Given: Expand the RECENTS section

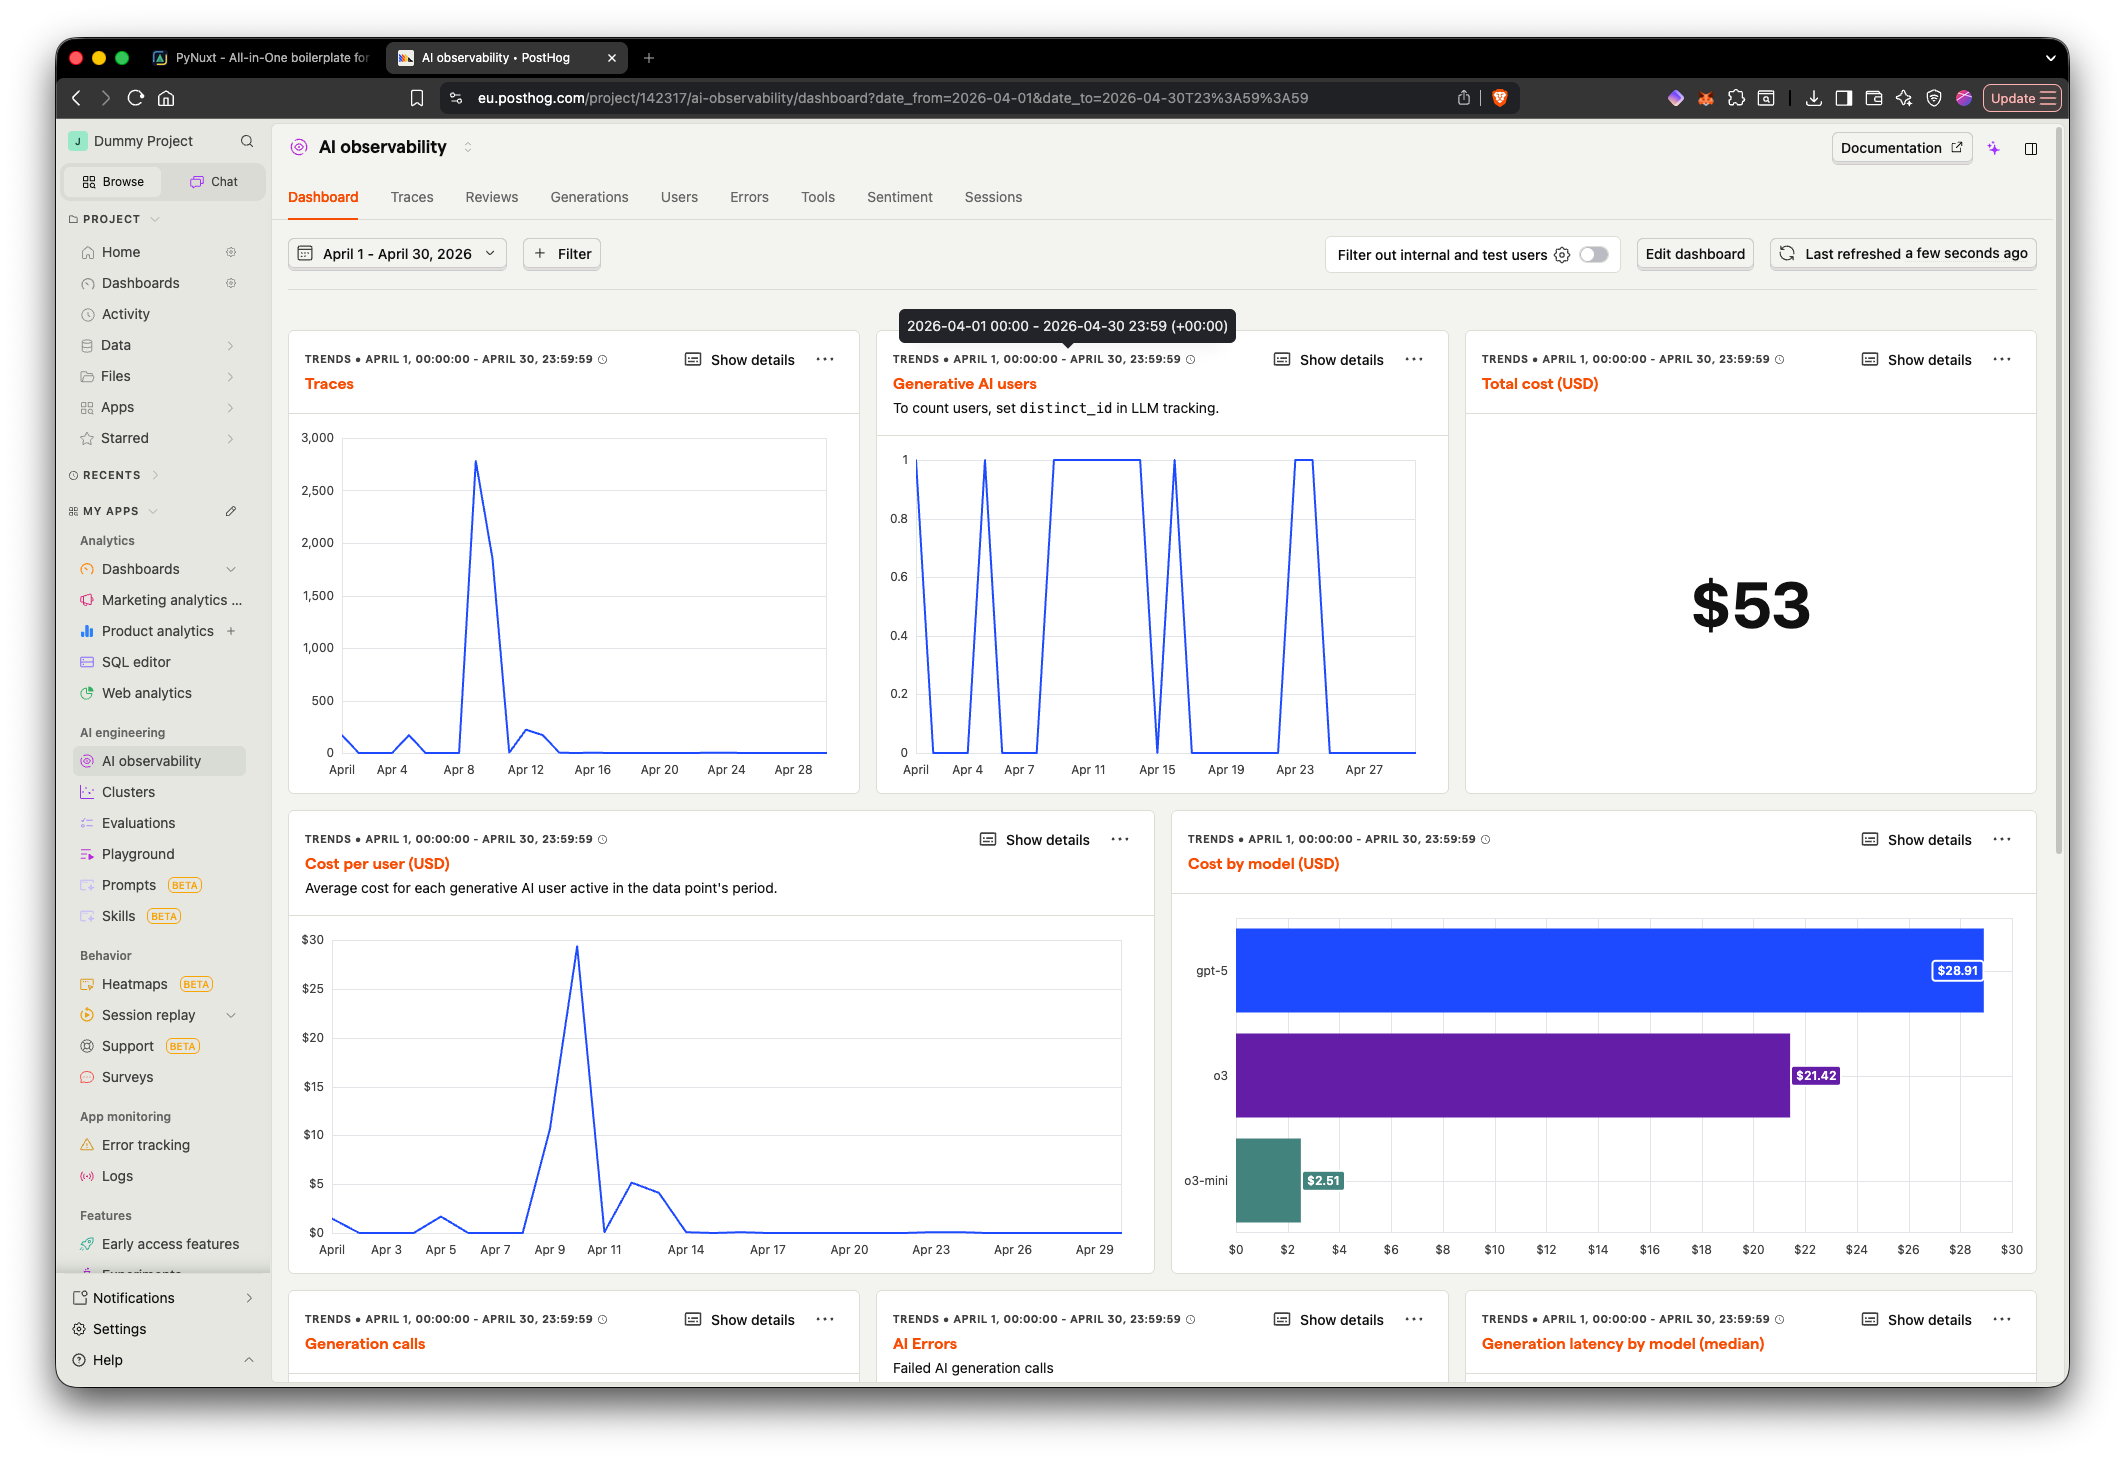Looking at the screenshot, I should [112, 475].
